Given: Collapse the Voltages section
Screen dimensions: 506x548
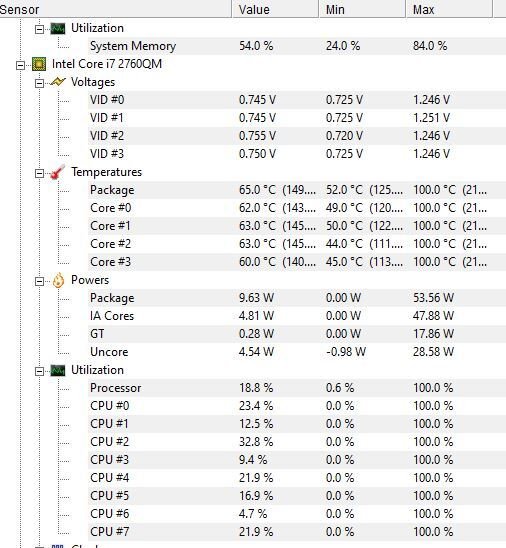Looking at the screenshot, I should click(39, 83).
